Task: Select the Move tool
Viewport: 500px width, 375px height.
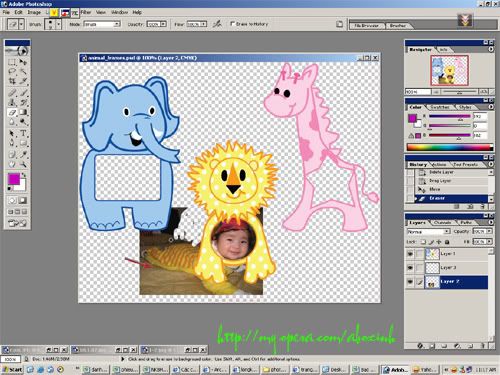Action: (x=23, y=62)
